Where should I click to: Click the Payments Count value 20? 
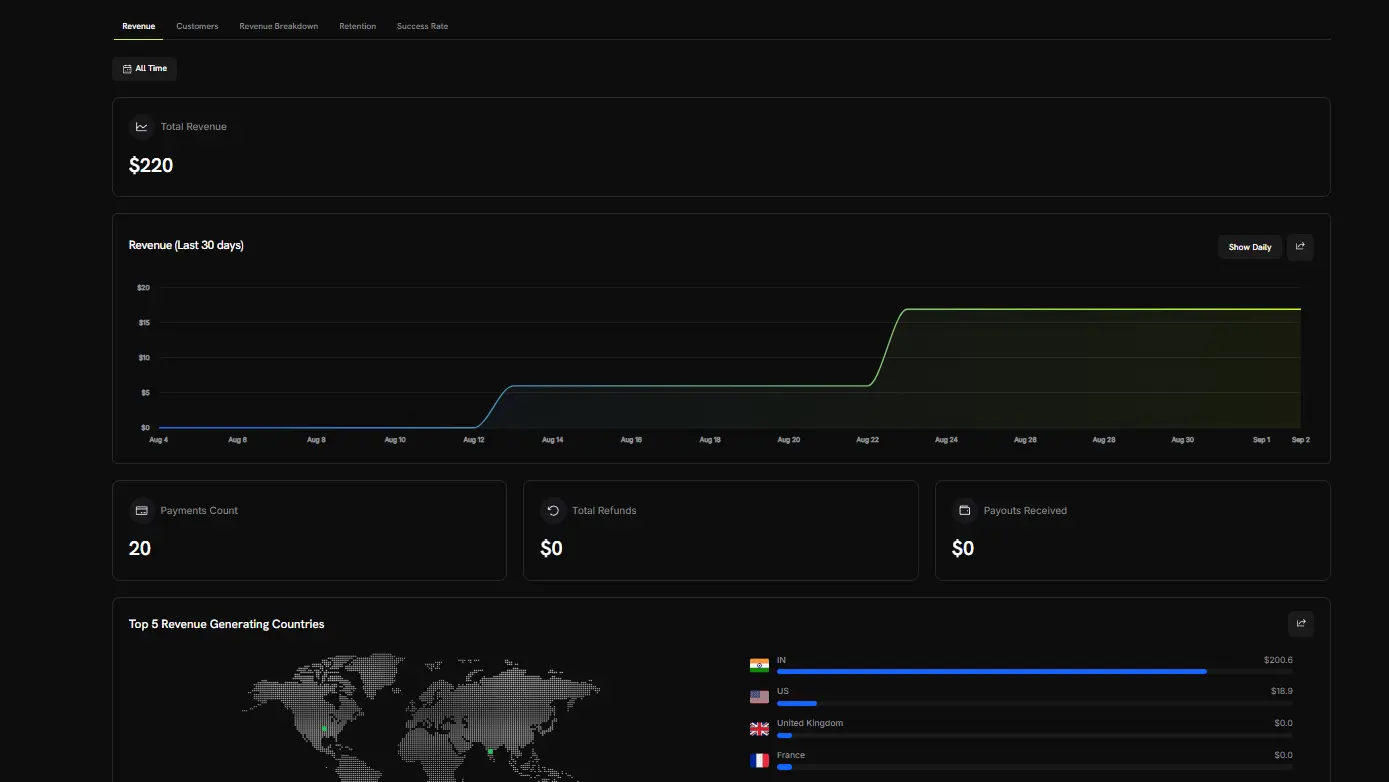140,548
